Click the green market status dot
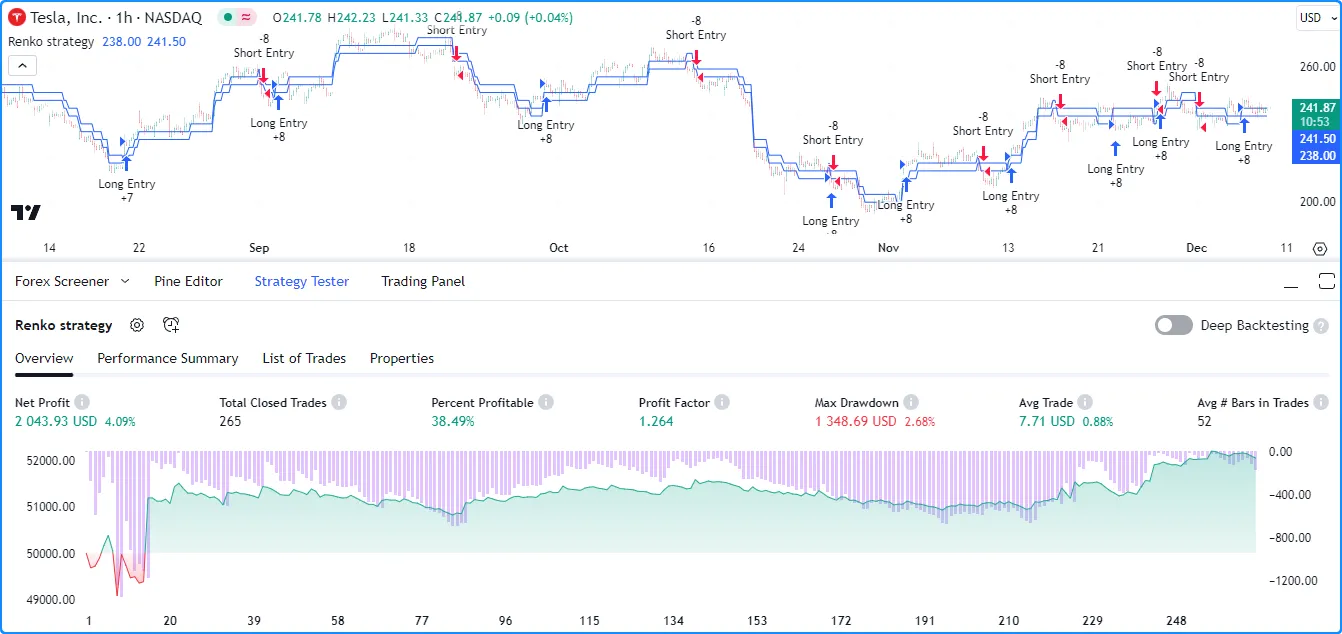 228,17
